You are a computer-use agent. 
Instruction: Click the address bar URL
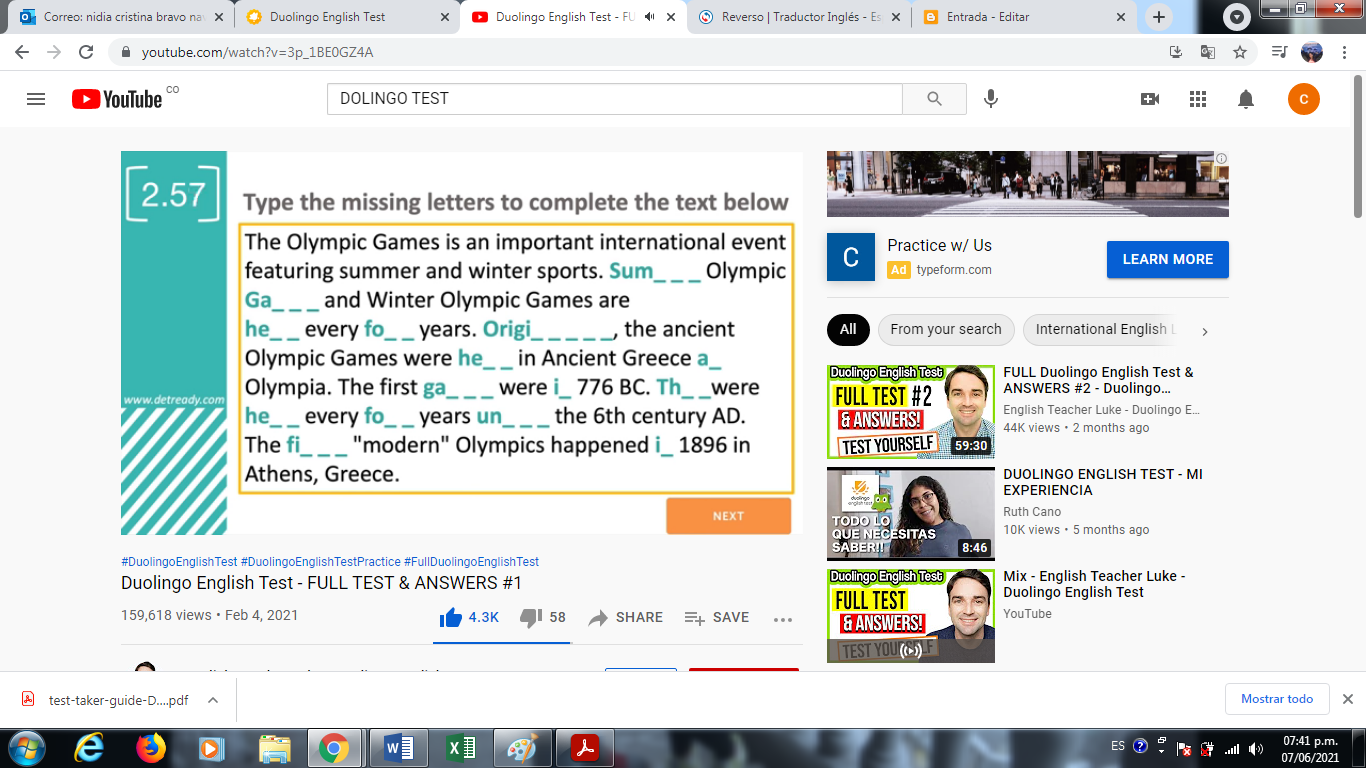[258, 52]
